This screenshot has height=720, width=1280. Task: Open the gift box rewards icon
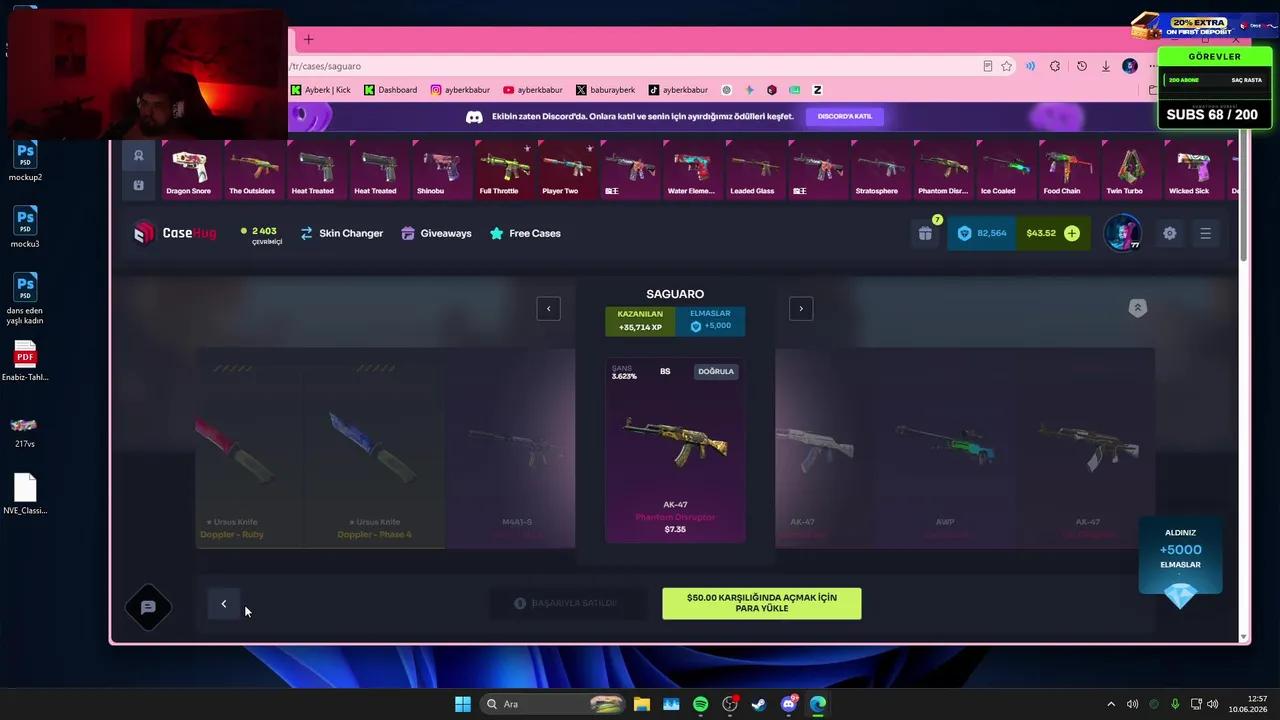click(x=925, y=233)
